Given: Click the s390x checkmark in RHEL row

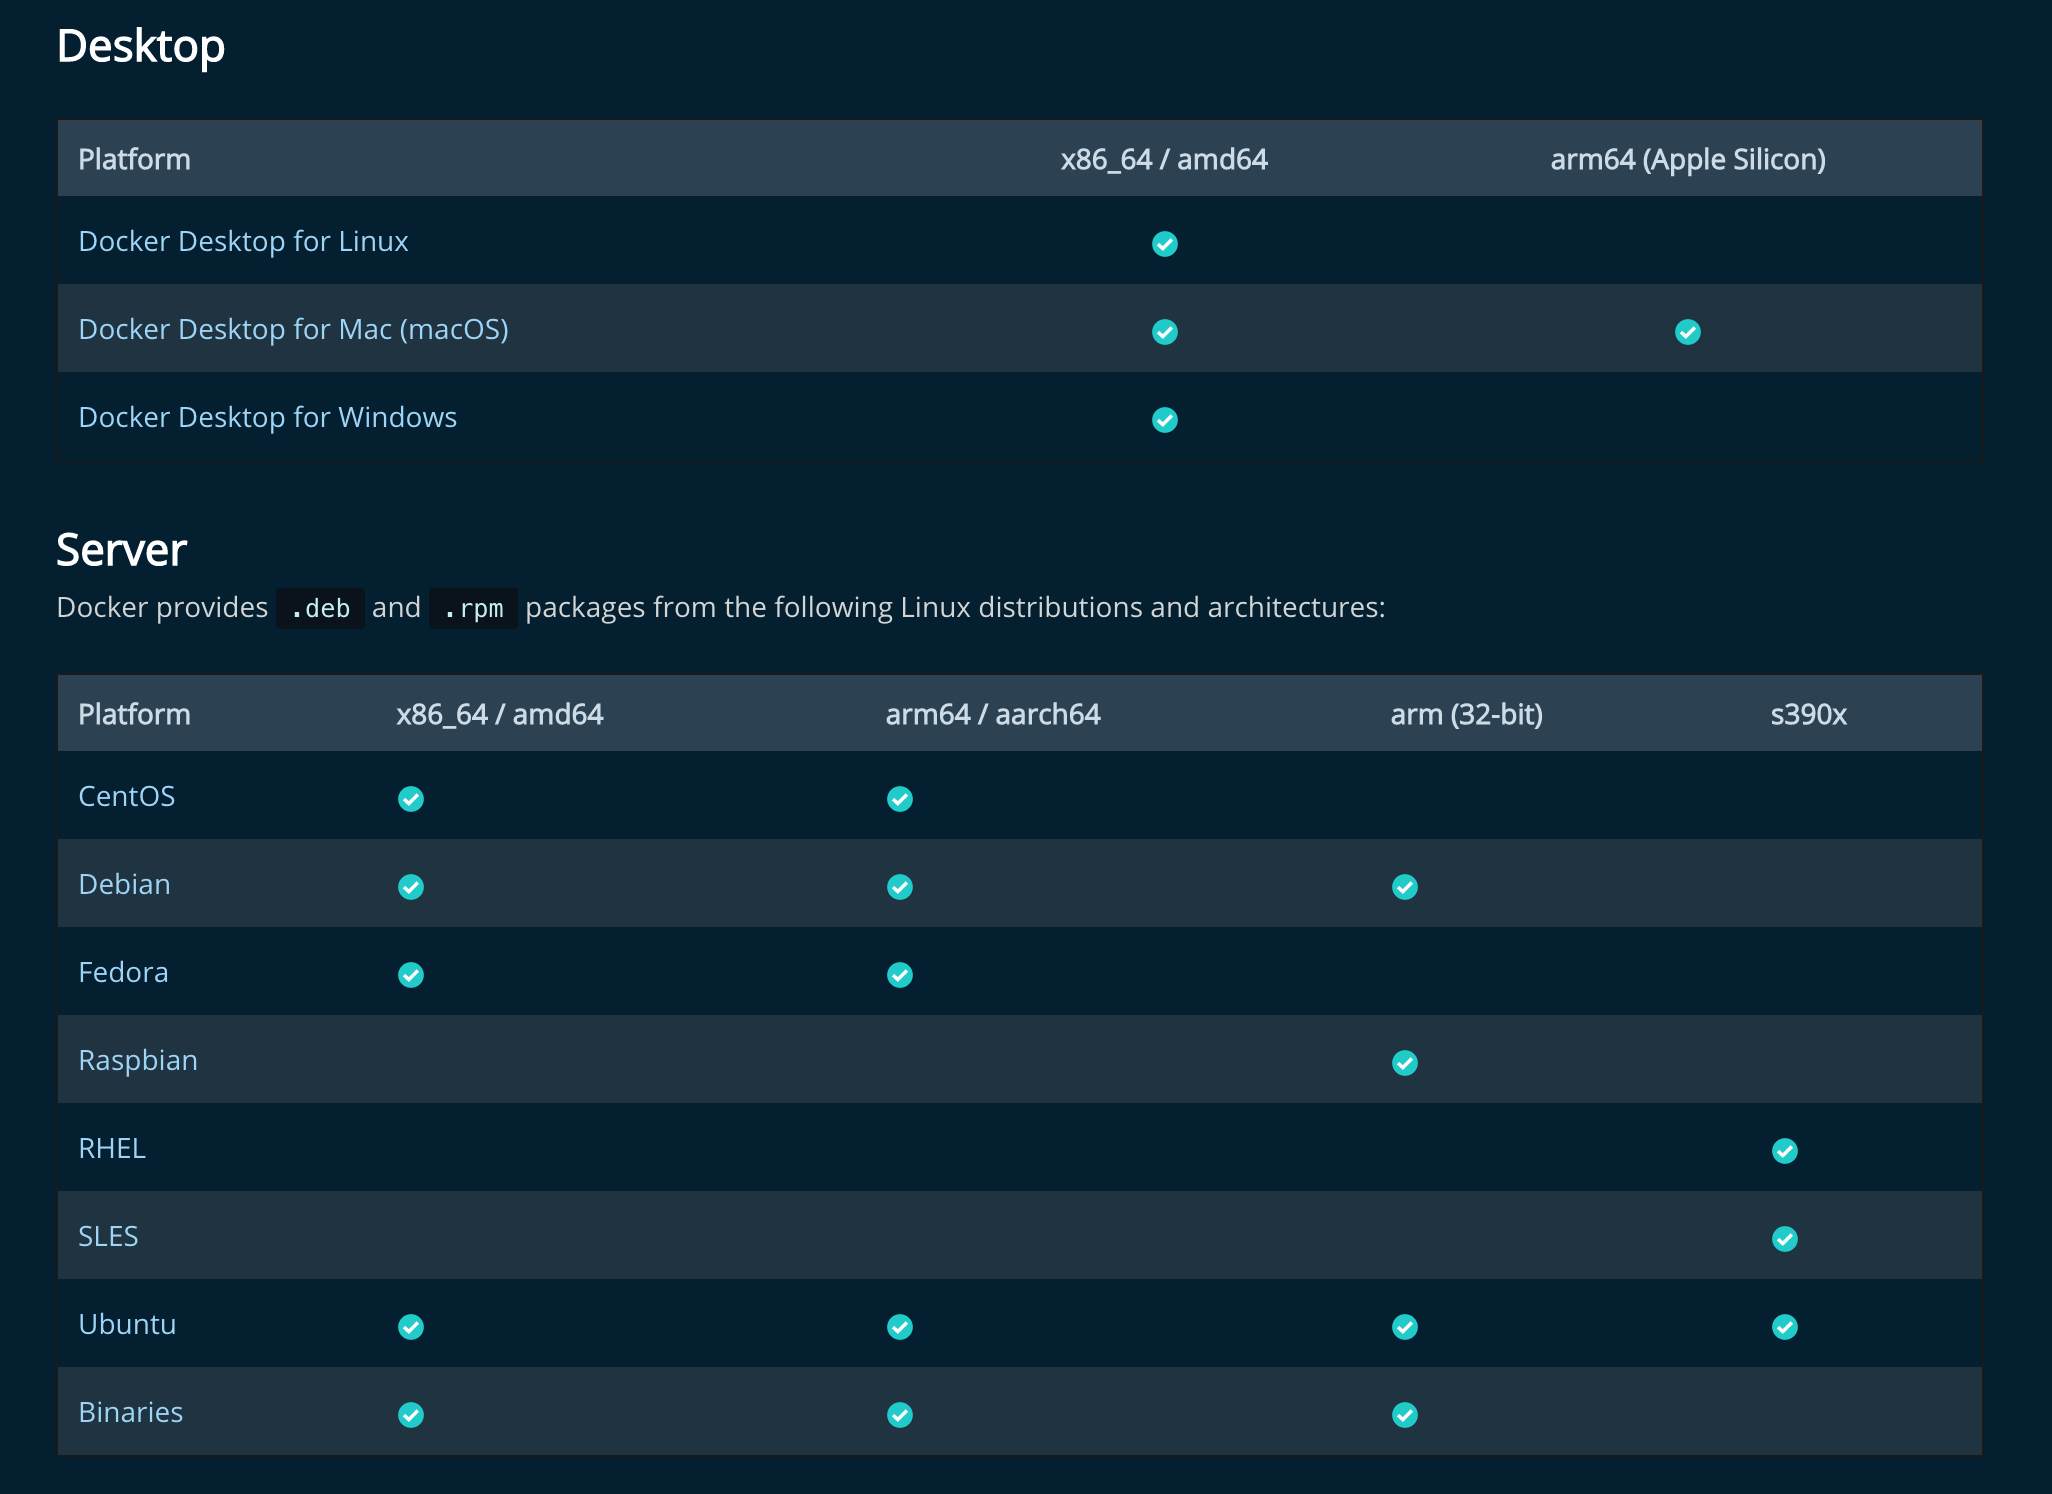Looking at the screenshot, I should (1784, 1151).
